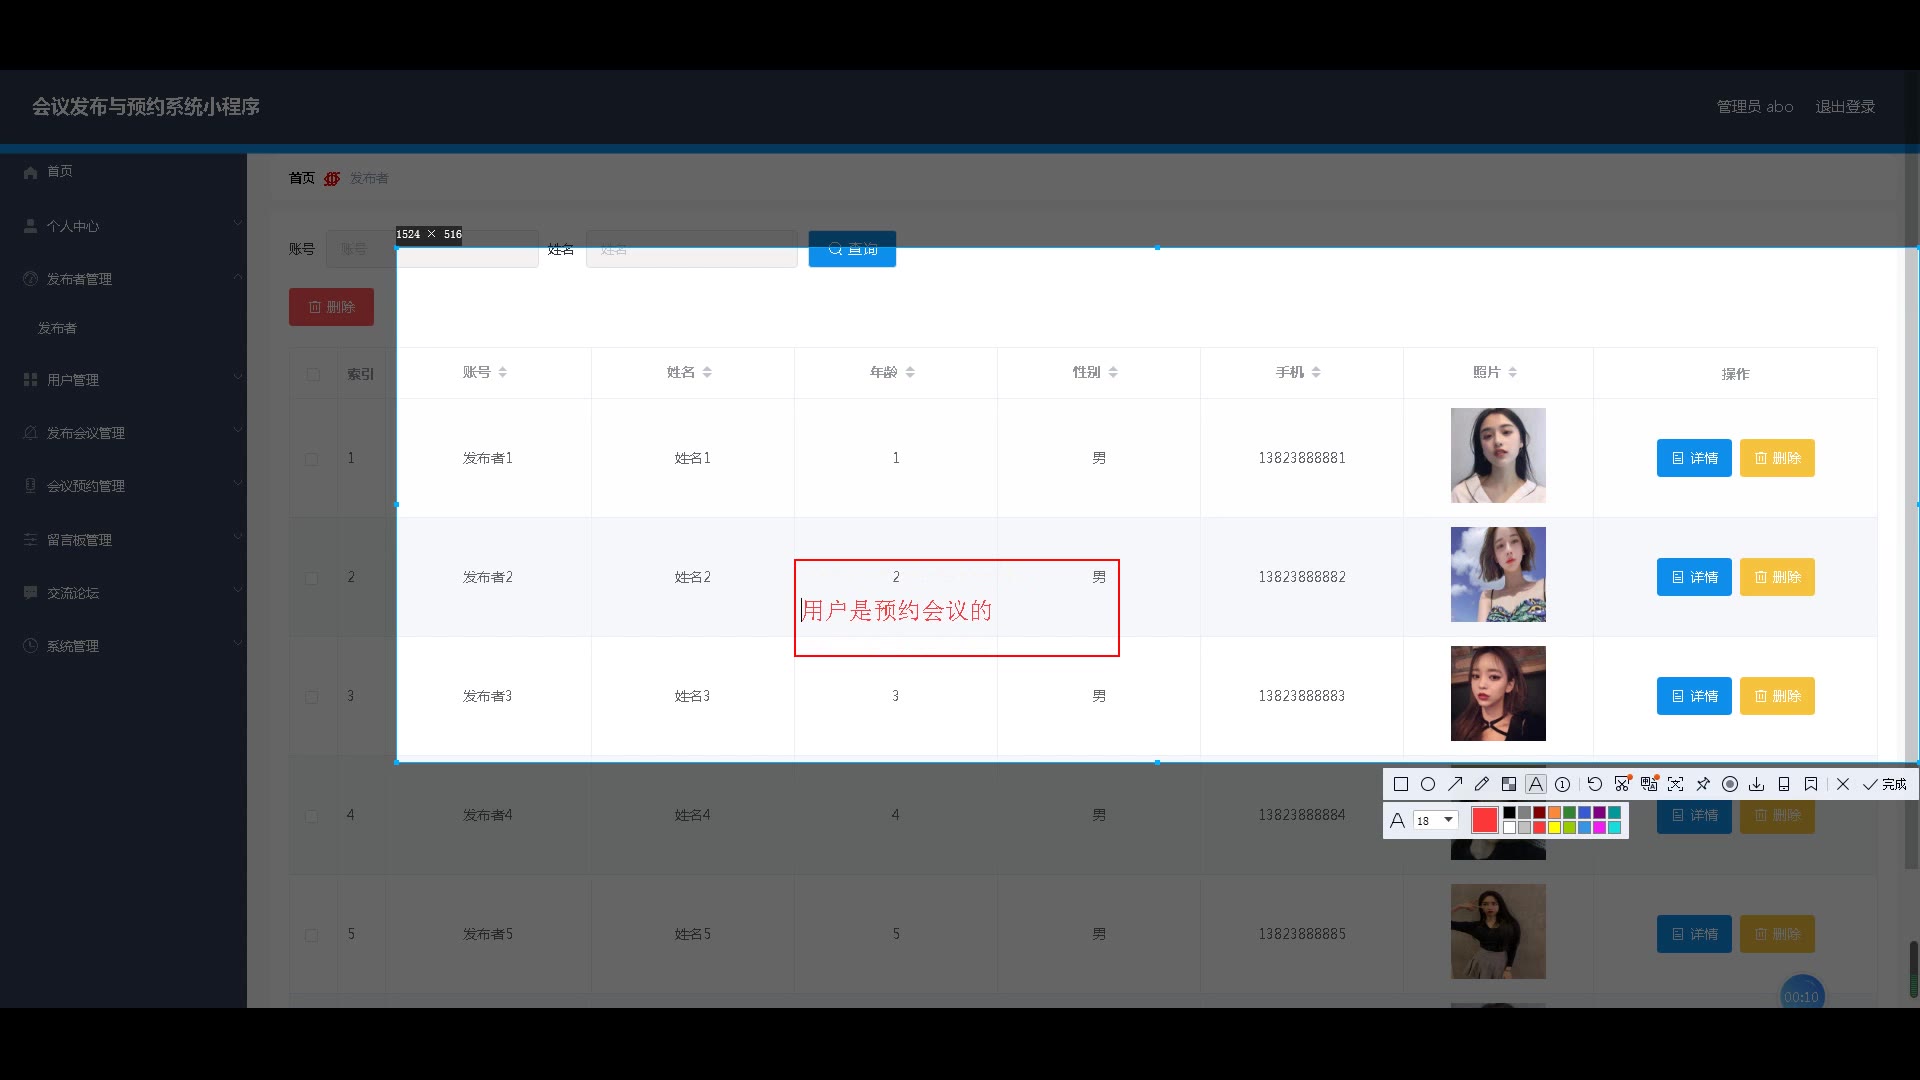Image resolution: width=1920 pixels, height=1080 pixels.
Task: Pick the black color swatch
Action: [1510, 813]
